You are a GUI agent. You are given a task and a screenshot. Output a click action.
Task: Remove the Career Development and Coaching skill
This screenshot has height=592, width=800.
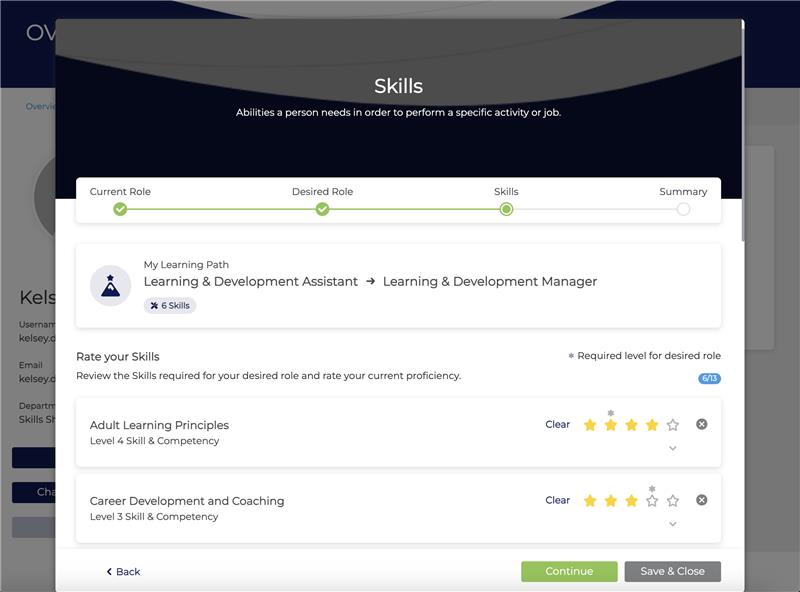click(701, 500)
